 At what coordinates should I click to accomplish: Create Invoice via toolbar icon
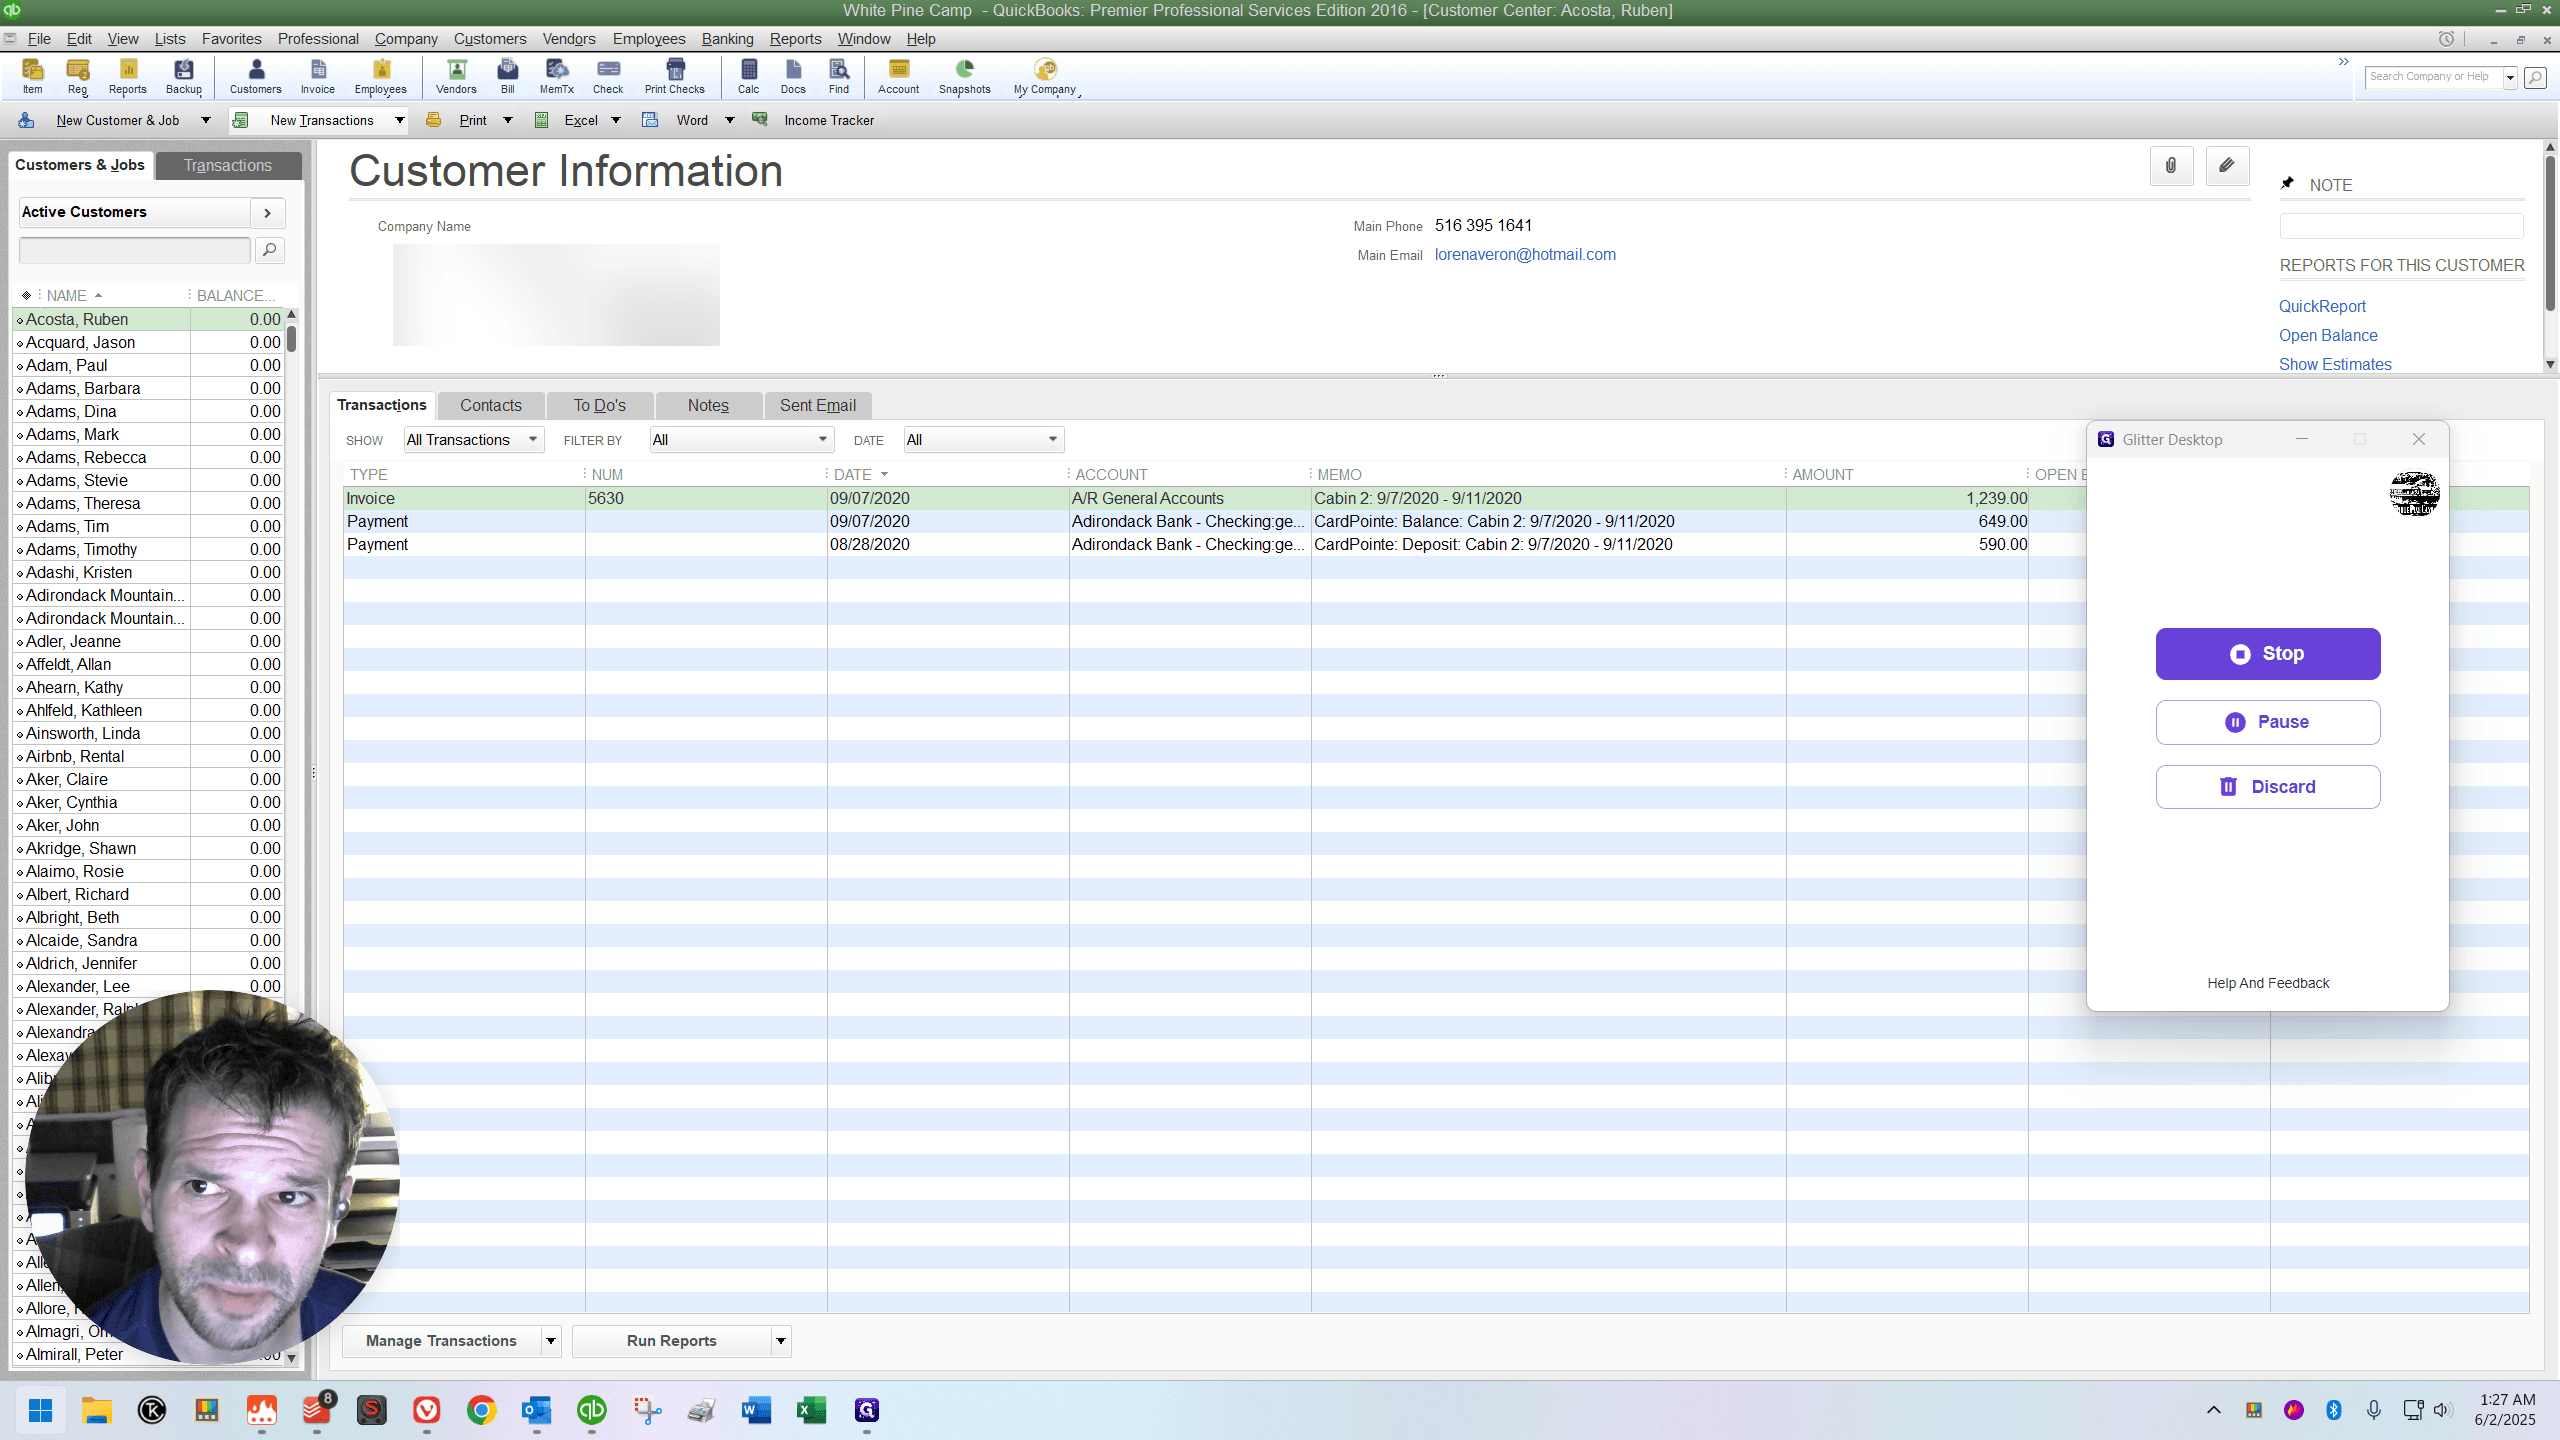click(317, 76)
